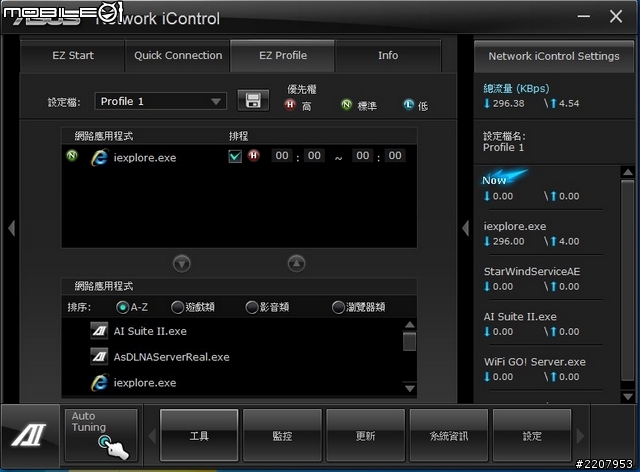Click the application list scrollbar thumb

point(409,341)
